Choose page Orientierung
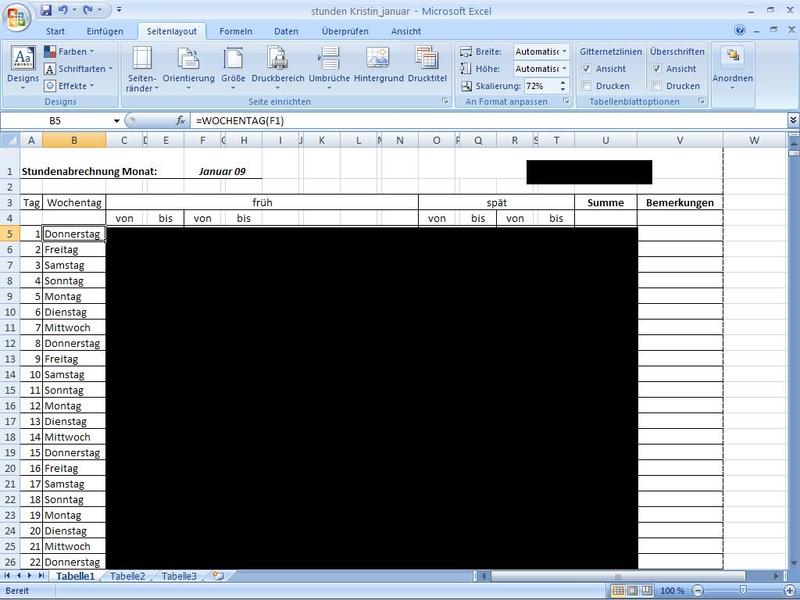 pos(188,69)
